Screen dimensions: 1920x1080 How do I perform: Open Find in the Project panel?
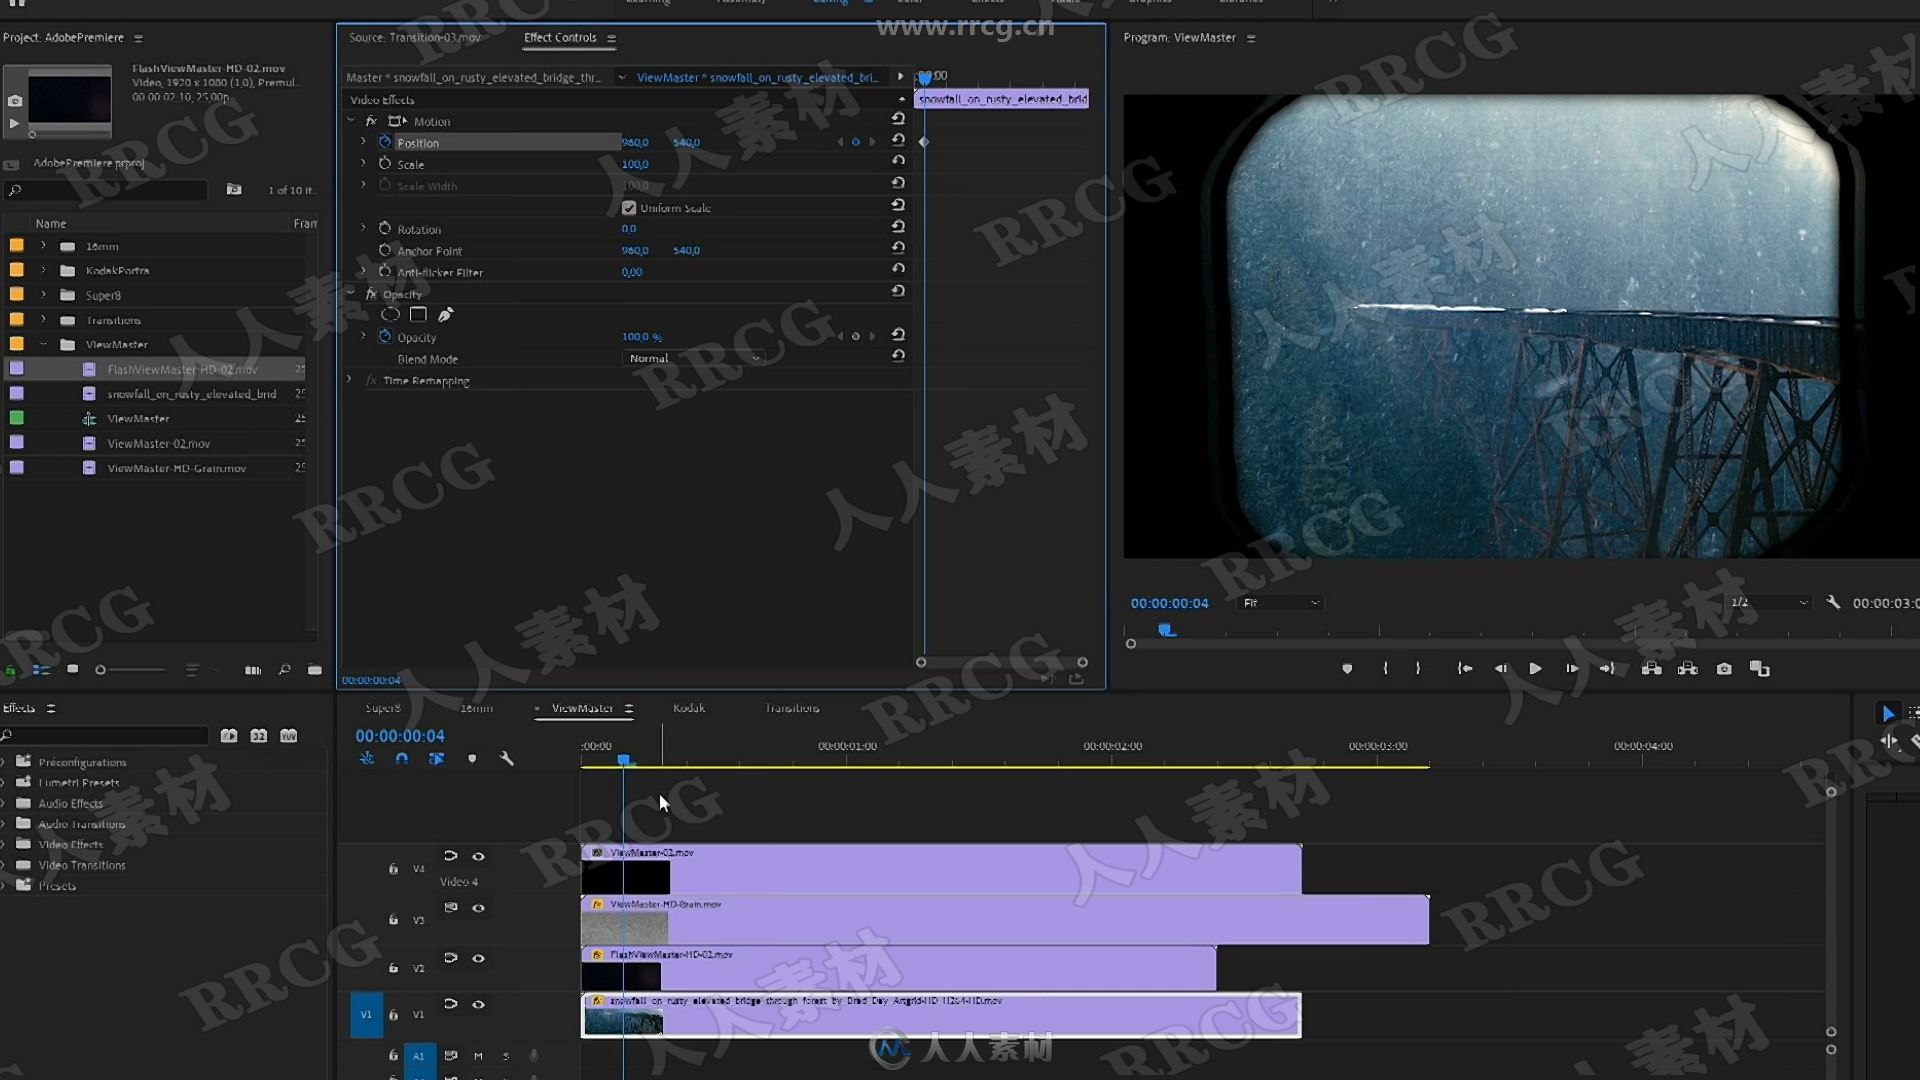(x=284, y=669)
